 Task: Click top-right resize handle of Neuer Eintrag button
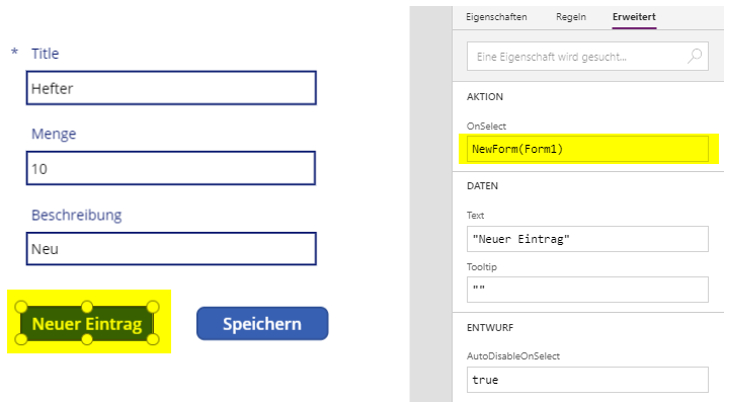tap(153, 307)
